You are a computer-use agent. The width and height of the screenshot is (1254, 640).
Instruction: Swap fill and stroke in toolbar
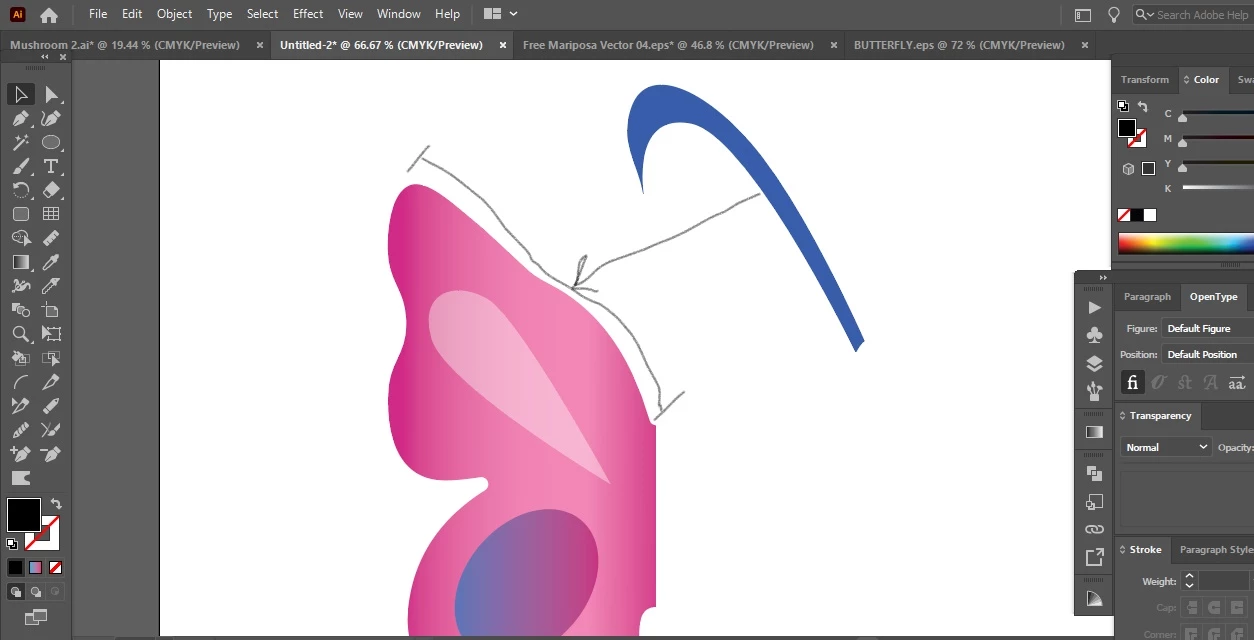pos(56,504)
